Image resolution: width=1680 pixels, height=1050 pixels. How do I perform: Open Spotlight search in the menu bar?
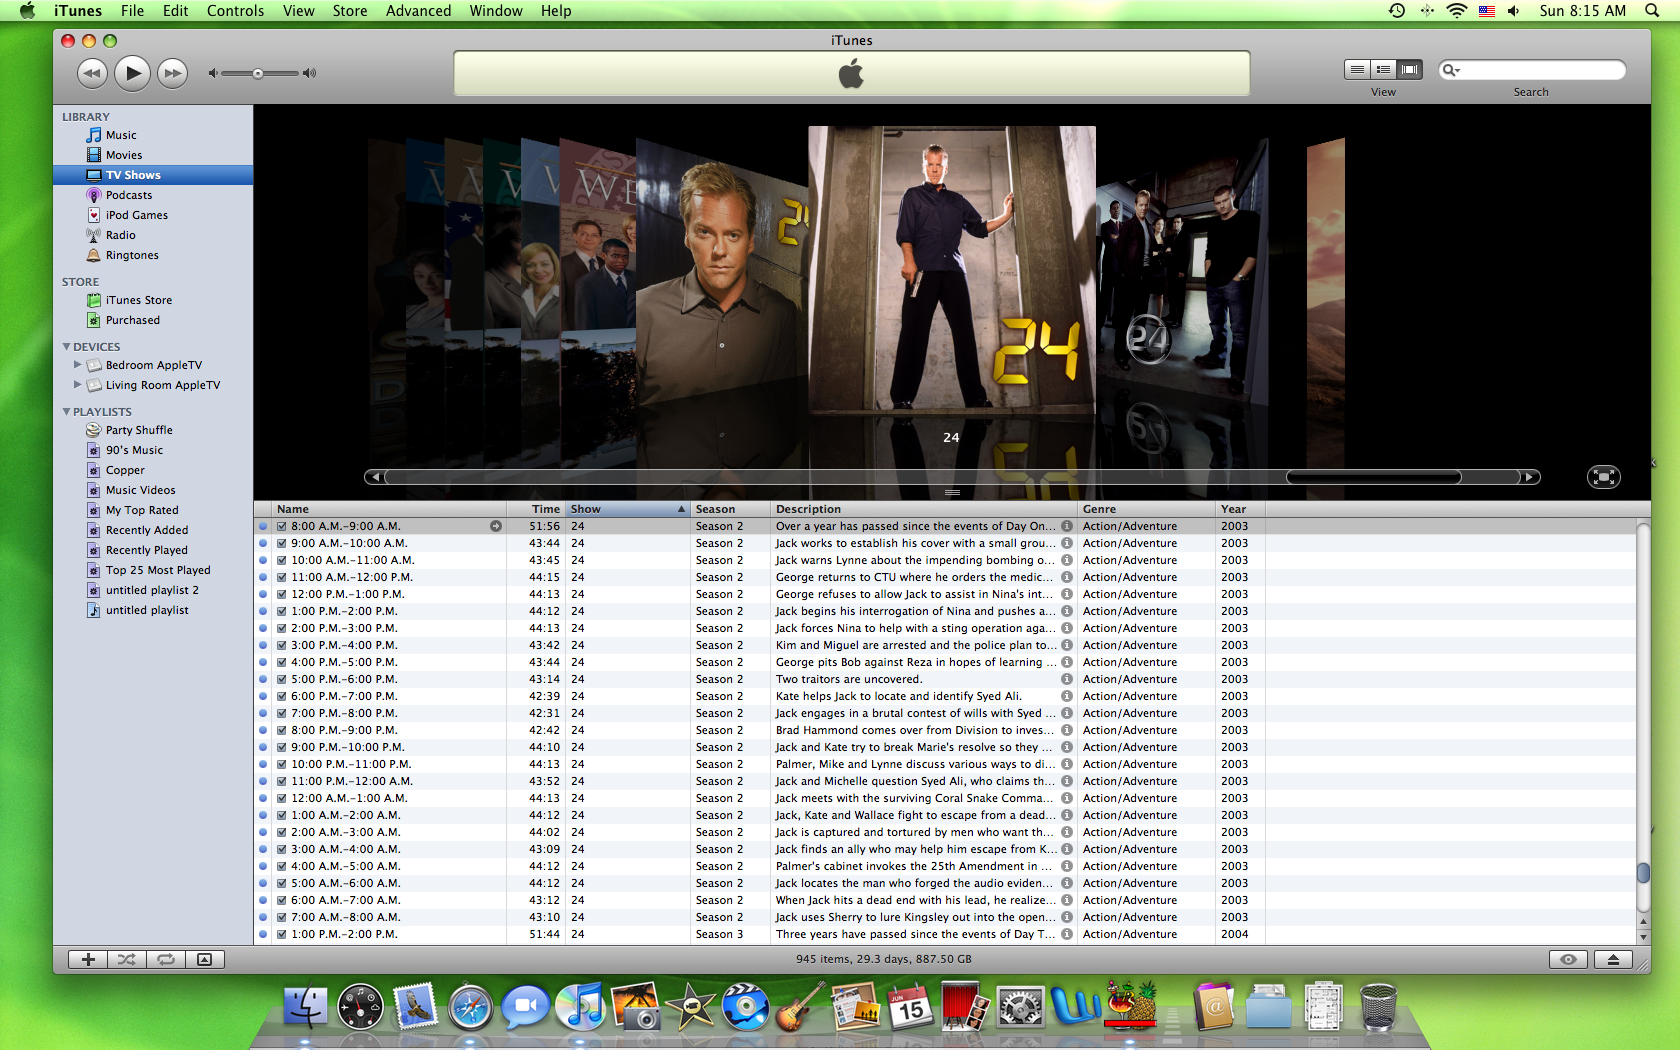pyautogui.click(x=1651, y=11)
